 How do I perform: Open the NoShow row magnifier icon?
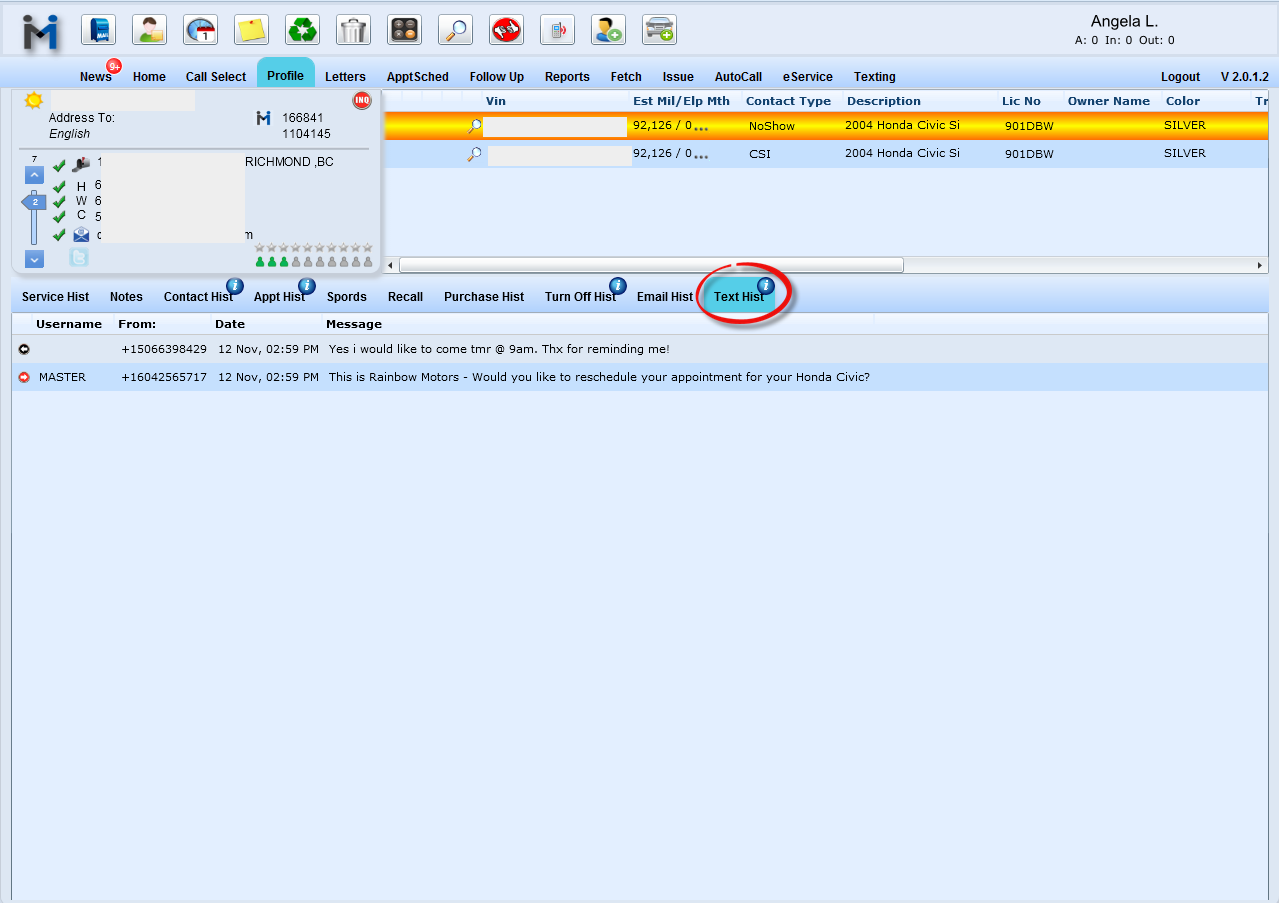tap(475, 126)
